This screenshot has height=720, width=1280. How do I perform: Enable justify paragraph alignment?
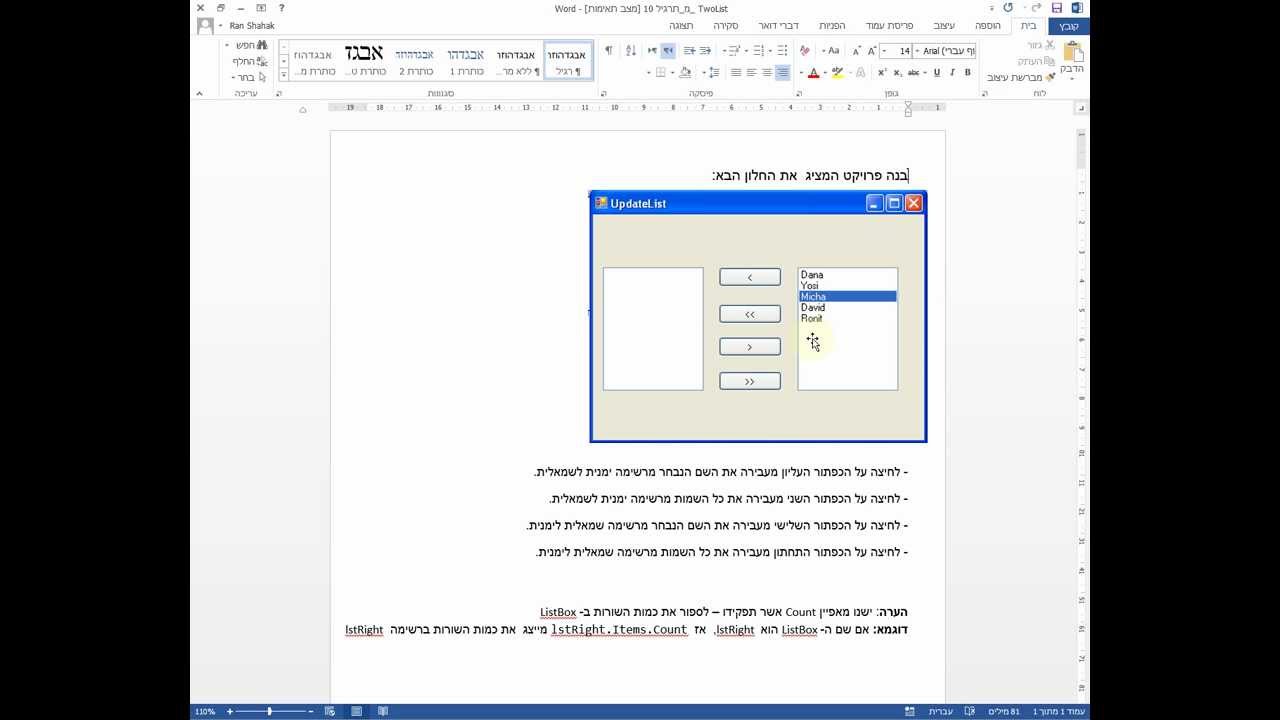[x=735, y=72]
